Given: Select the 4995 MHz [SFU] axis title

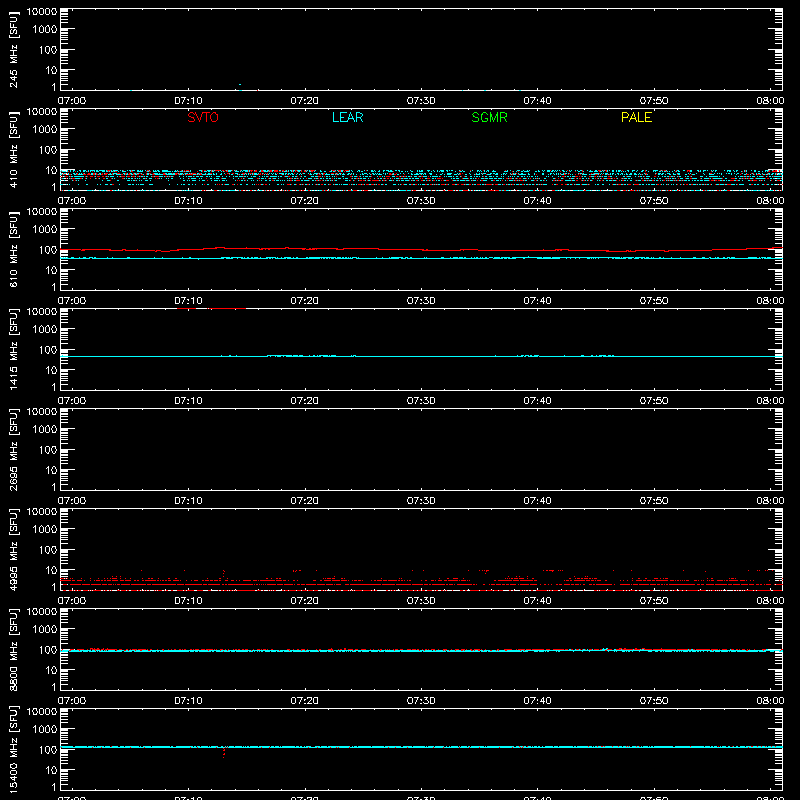Looking at the screenshot, I should (x=13, y=549).
